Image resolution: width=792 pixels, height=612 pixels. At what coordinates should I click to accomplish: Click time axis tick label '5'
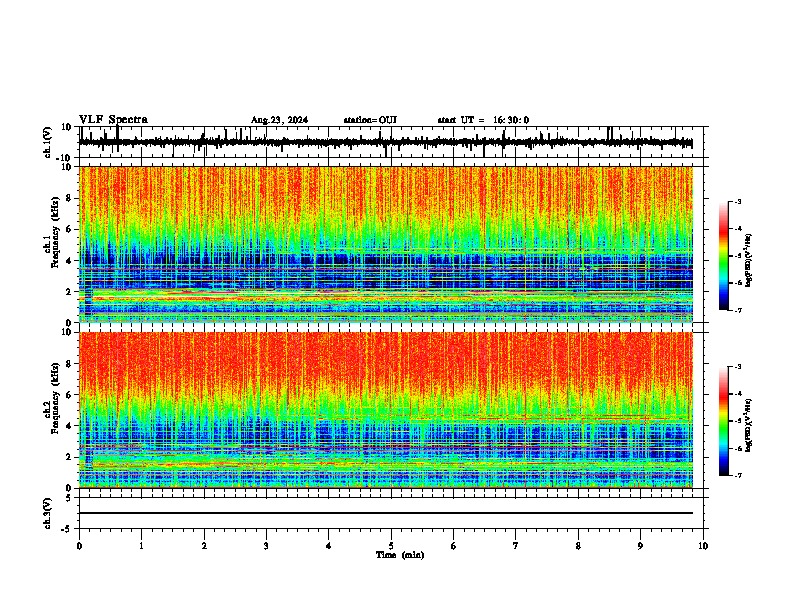coord(391,545)
